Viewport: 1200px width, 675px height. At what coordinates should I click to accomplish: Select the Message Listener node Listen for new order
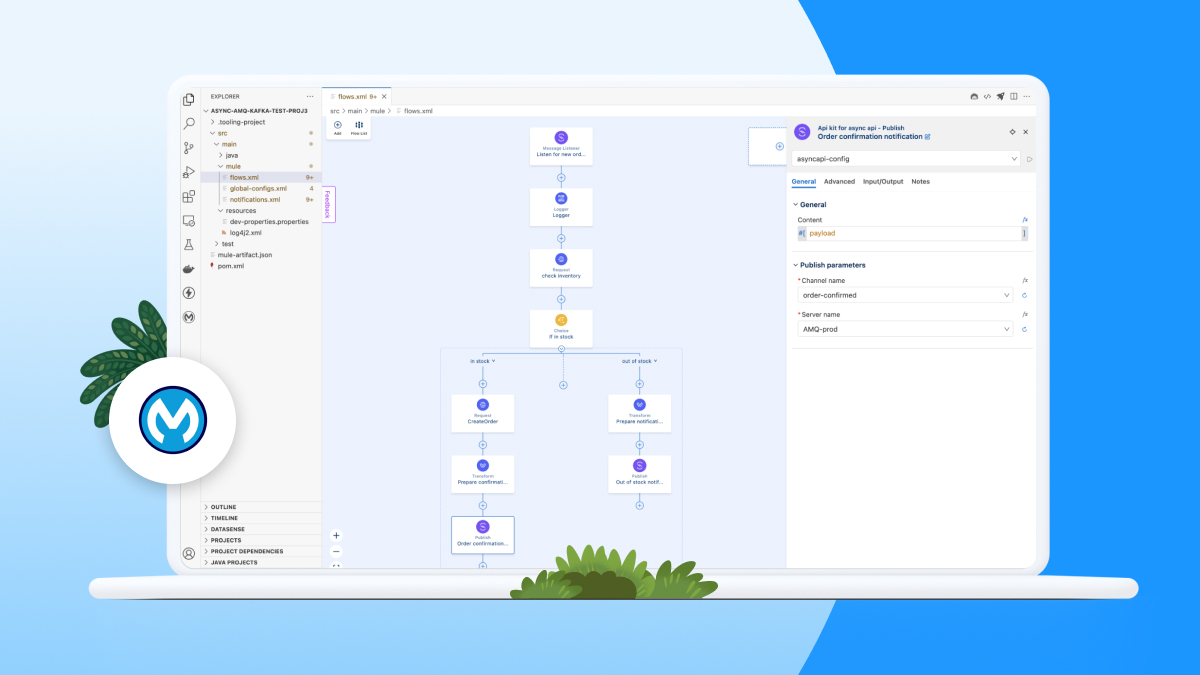(x=561, y=146)
